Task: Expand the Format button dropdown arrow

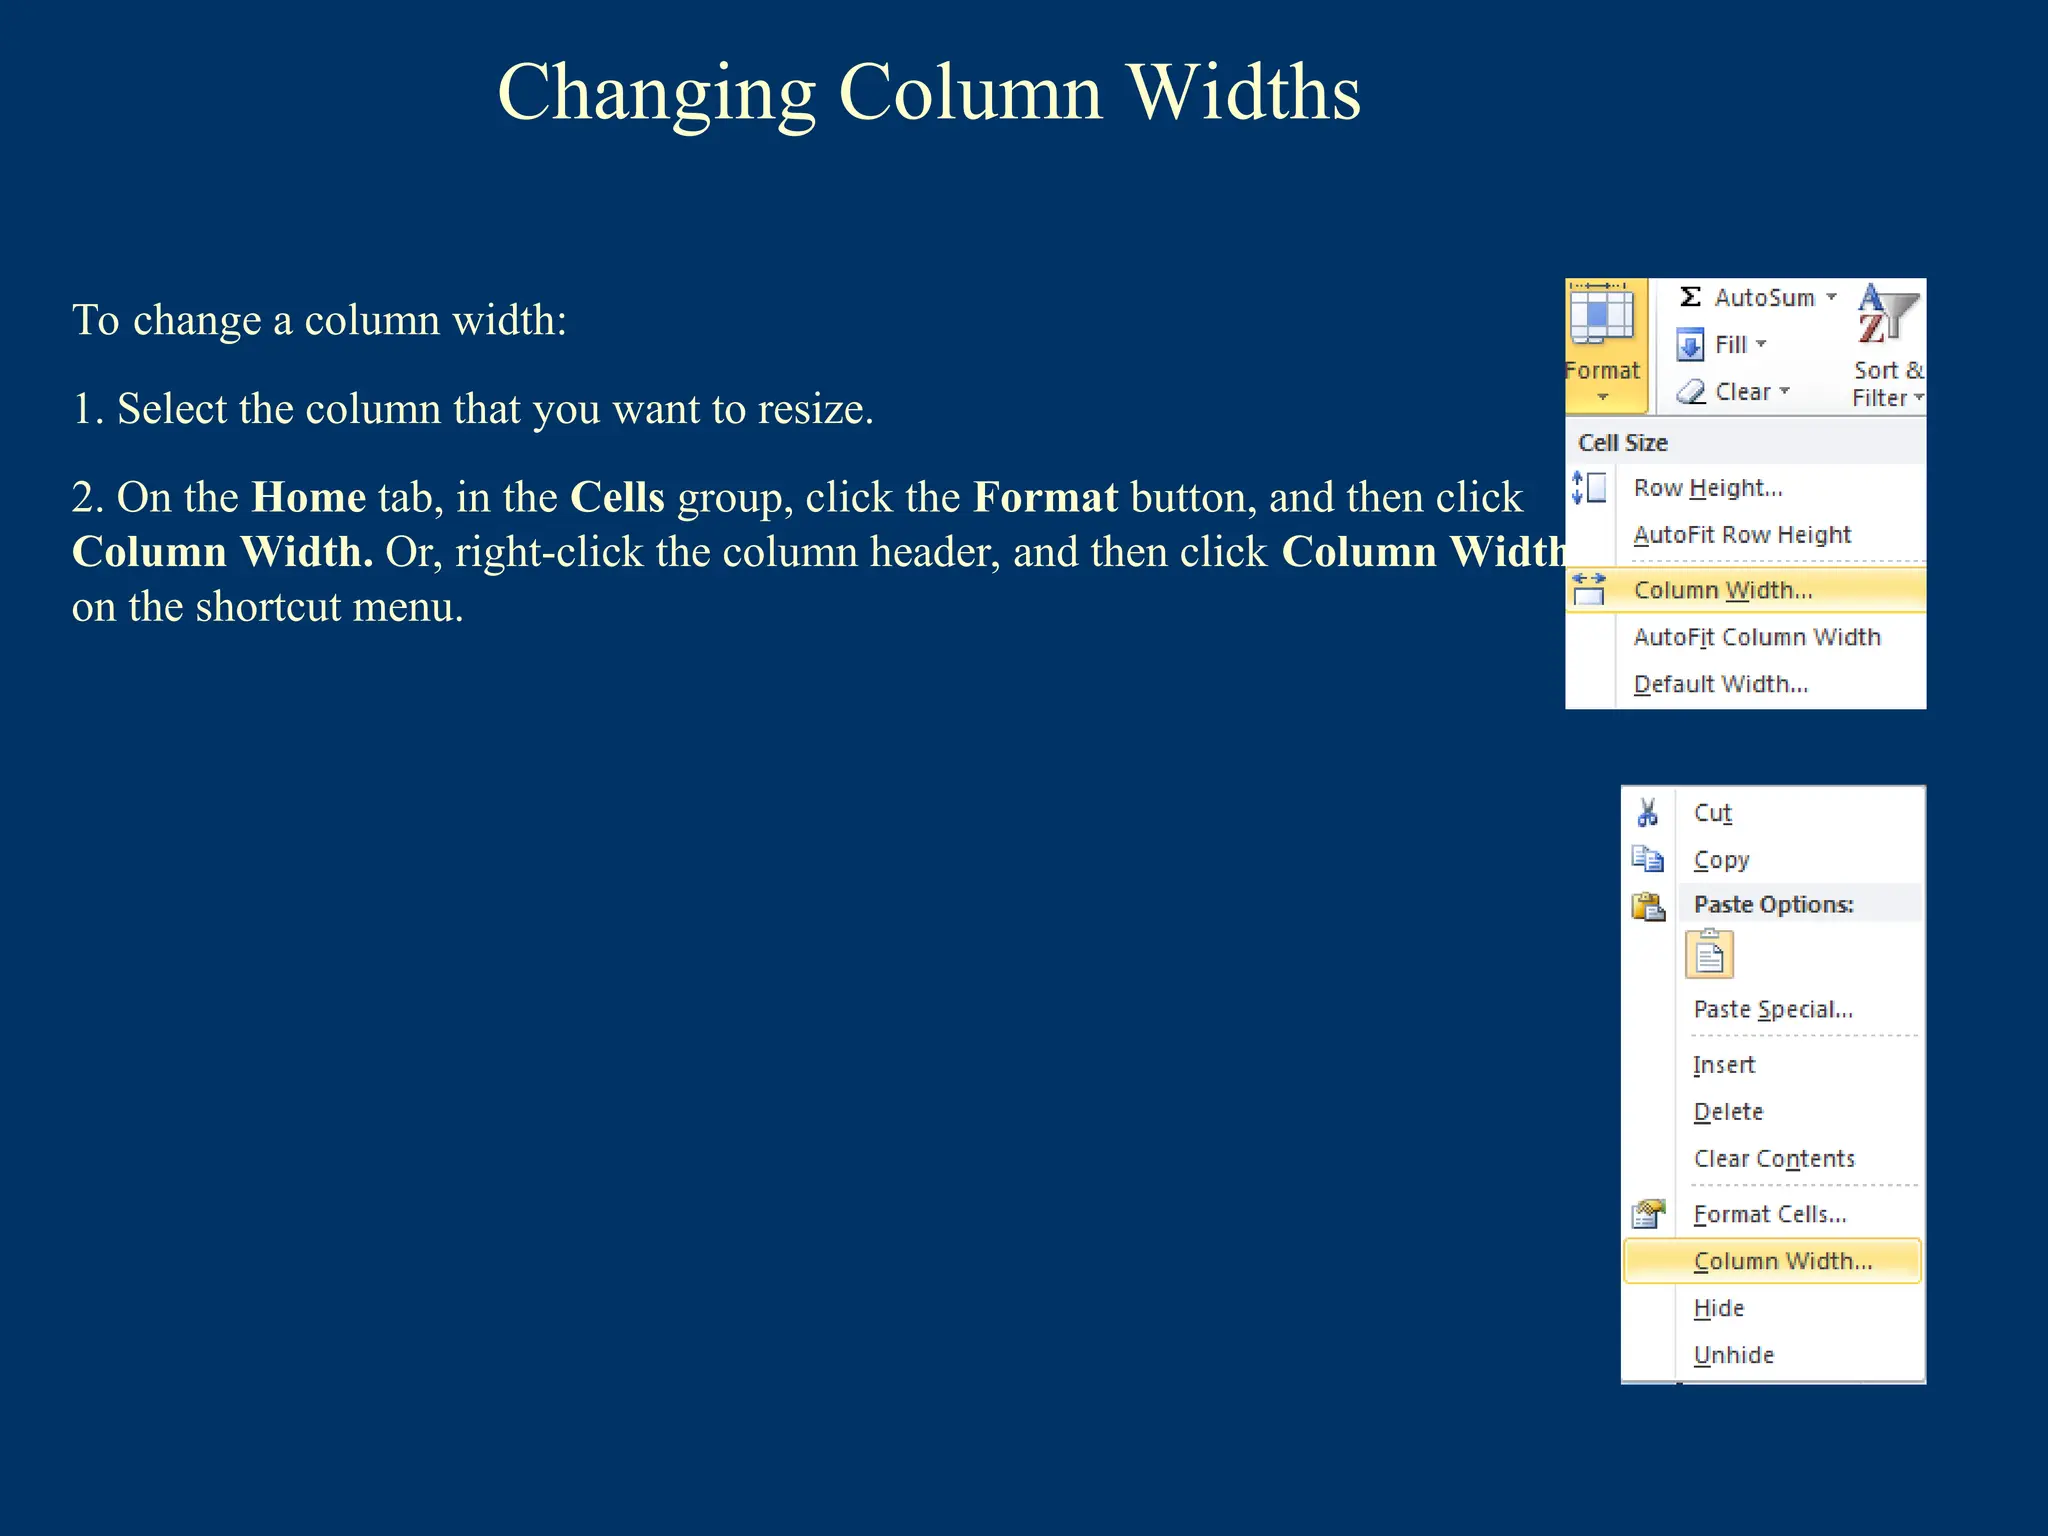Action: (x=1603, y=398)
